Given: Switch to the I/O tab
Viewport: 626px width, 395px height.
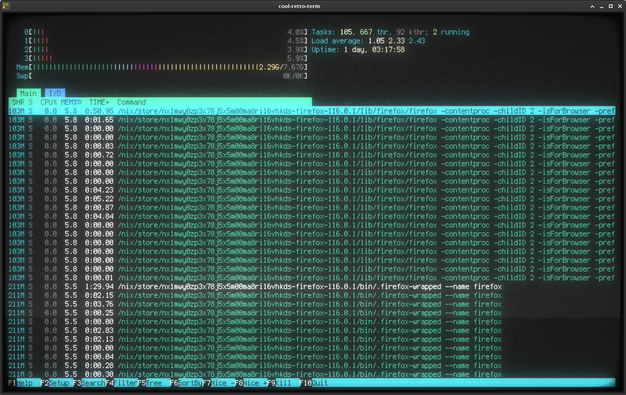Looking at the screenshot, I should pyautogui.click(x=55, y=93).
